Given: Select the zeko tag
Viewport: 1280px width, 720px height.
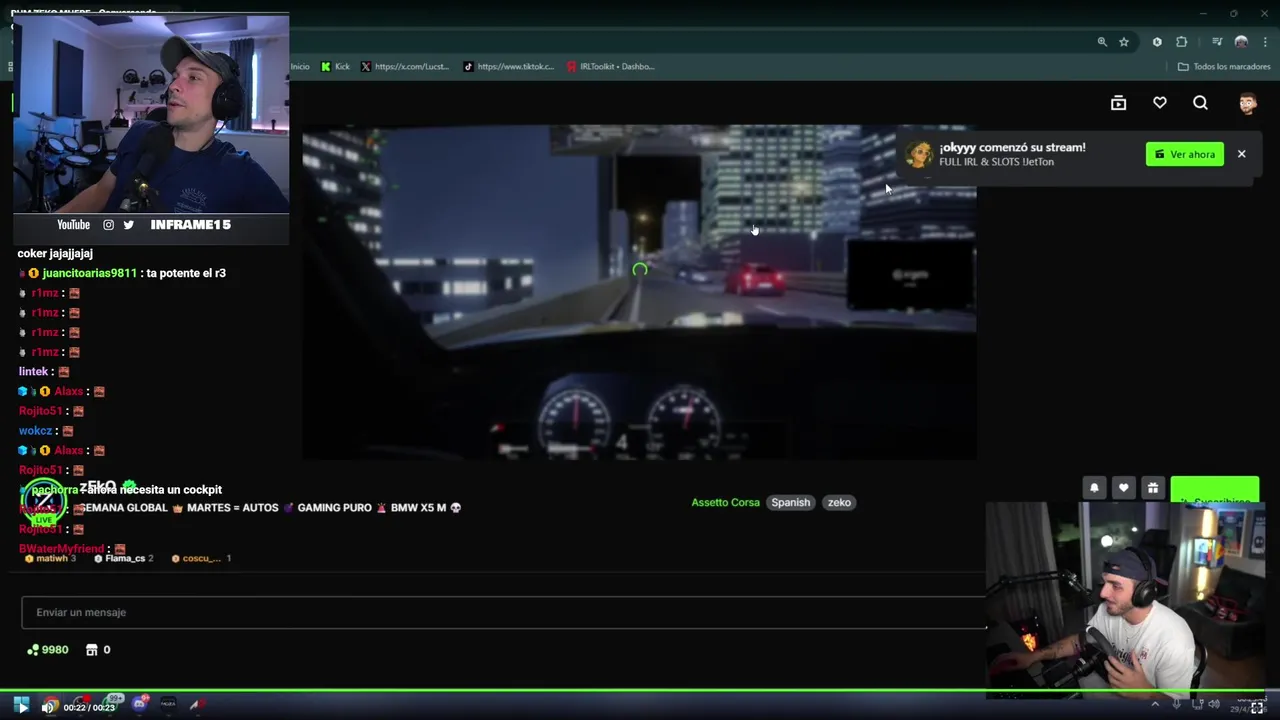Looking at the screenshot, I should coord(839,502).
